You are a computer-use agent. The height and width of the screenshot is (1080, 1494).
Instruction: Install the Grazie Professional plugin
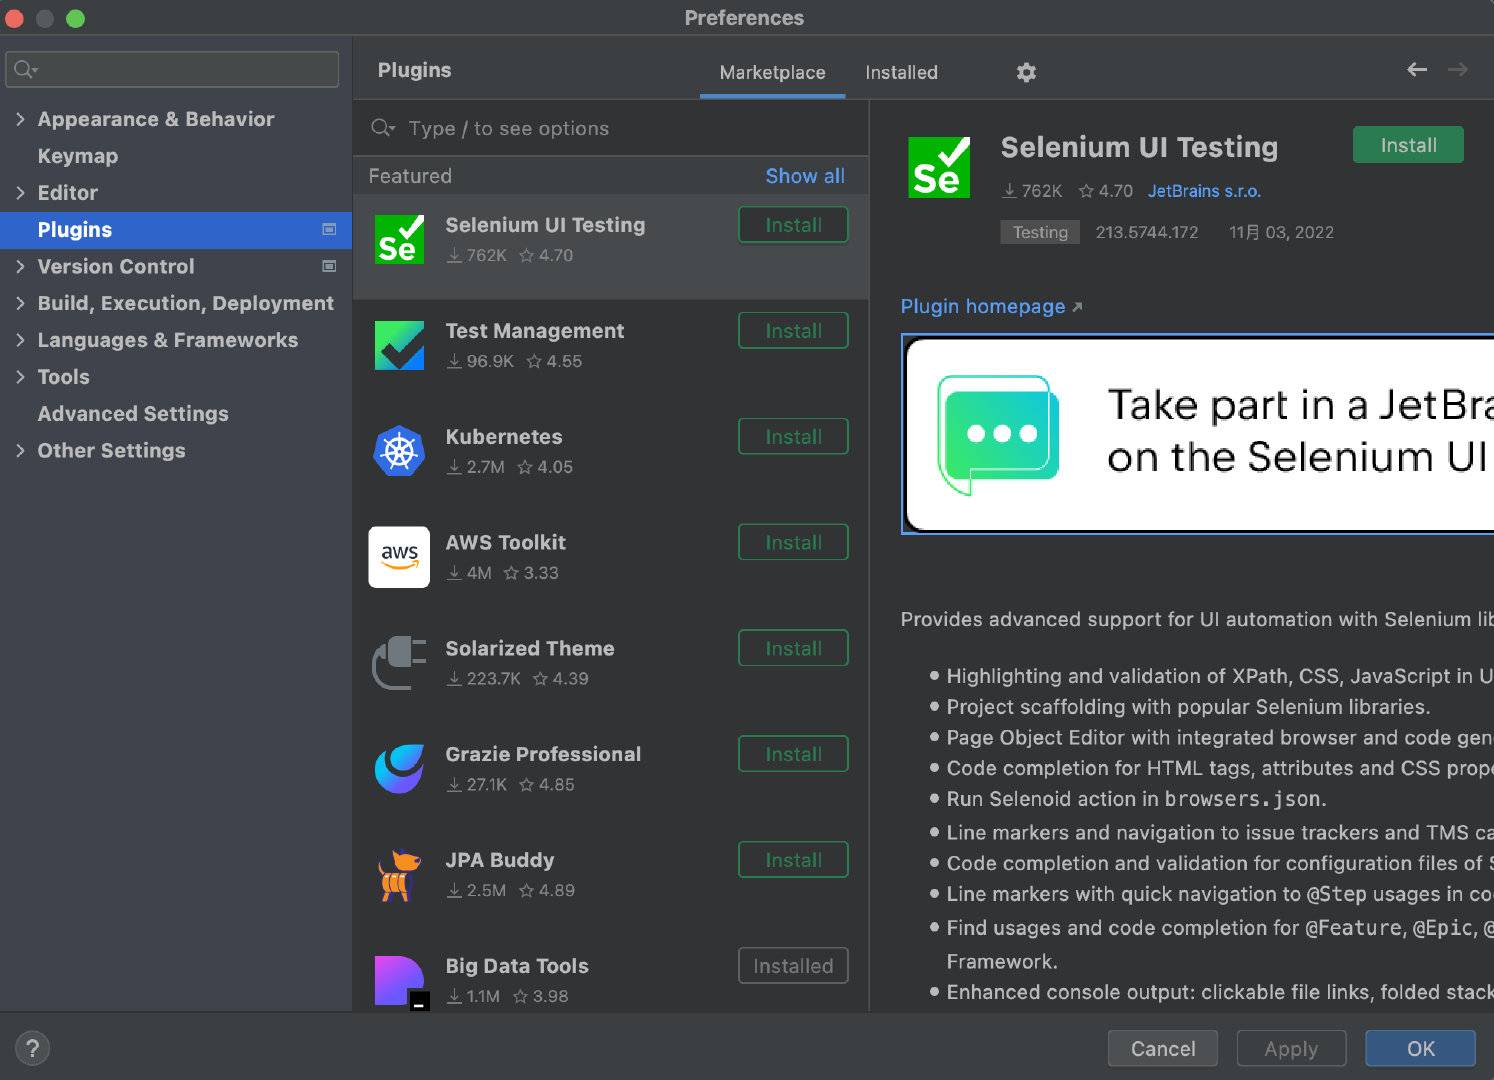[793, 754]
